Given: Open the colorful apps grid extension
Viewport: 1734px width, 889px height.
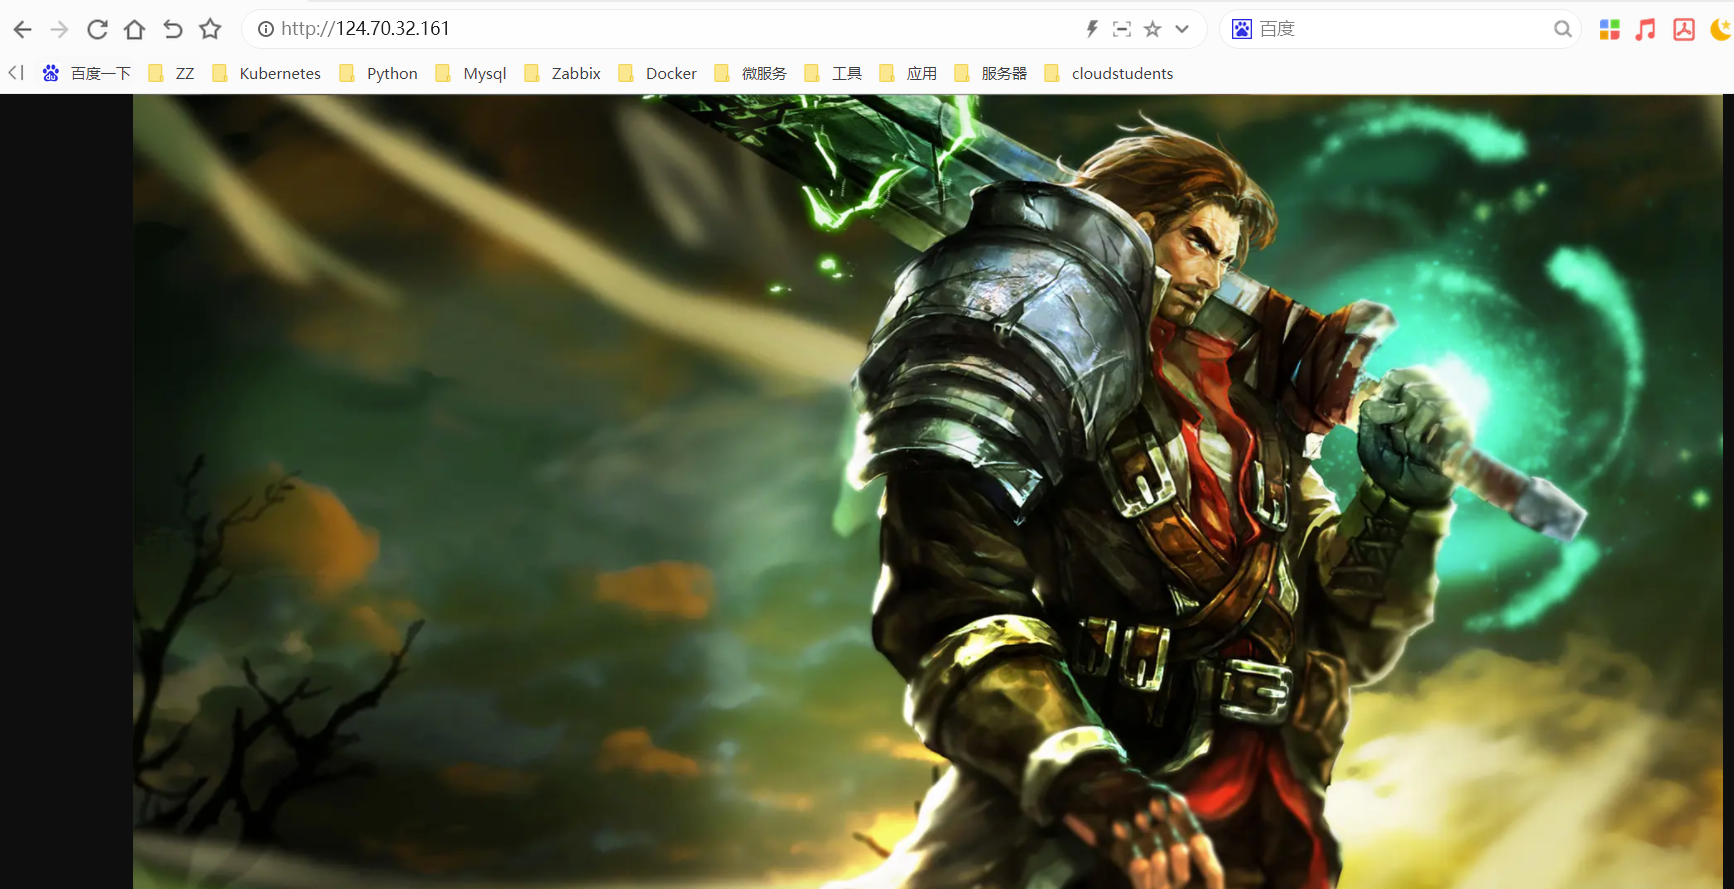Looking at the screenshot, I should [1609, 30].
